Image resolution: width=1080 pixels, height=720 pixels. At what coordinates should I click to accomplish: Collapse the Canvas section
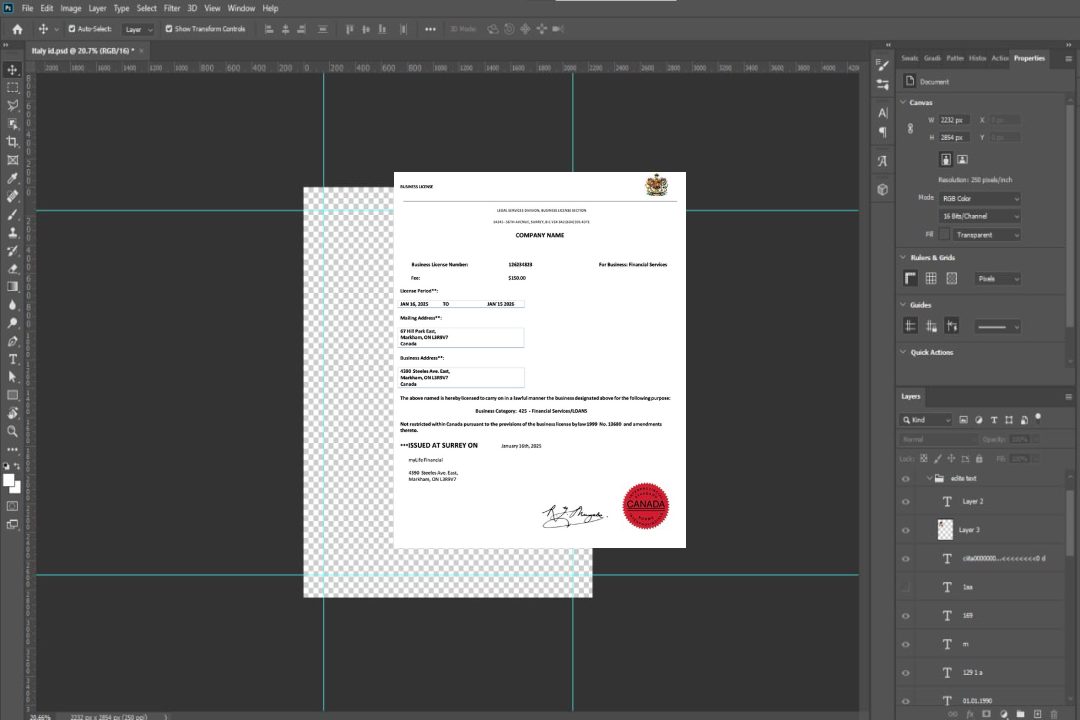[x=903, y=103]
